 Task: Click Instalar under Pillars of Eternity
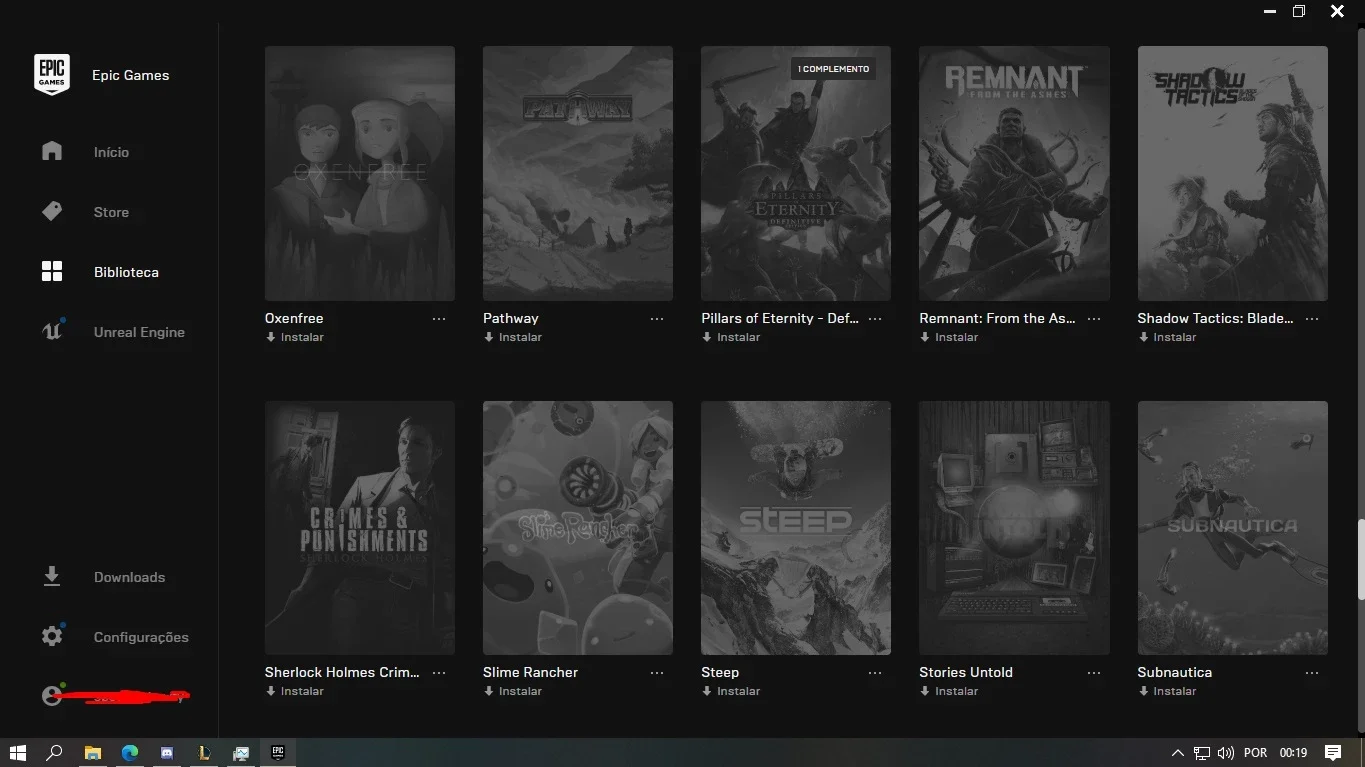pyautogui.click(x=731, y=337)
